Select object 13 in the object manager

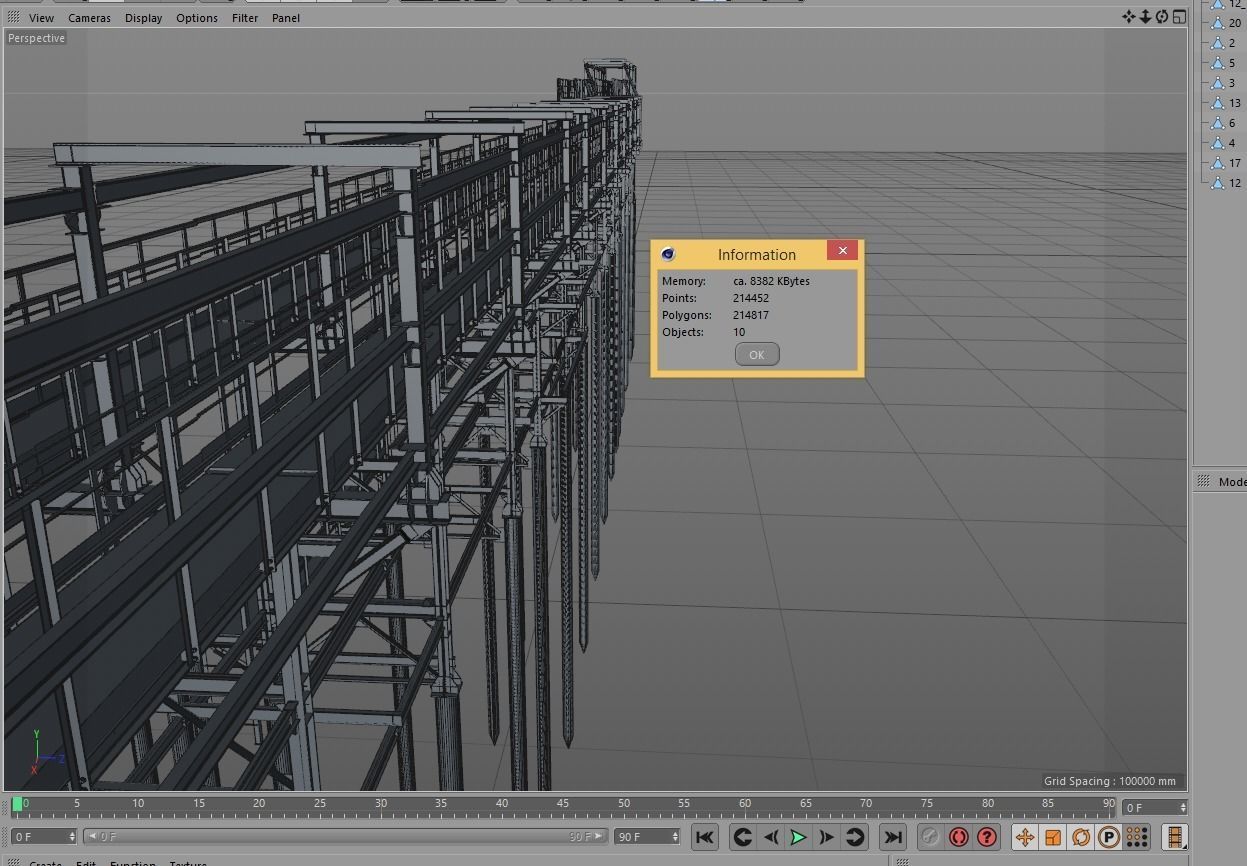tap(1235, 103)
